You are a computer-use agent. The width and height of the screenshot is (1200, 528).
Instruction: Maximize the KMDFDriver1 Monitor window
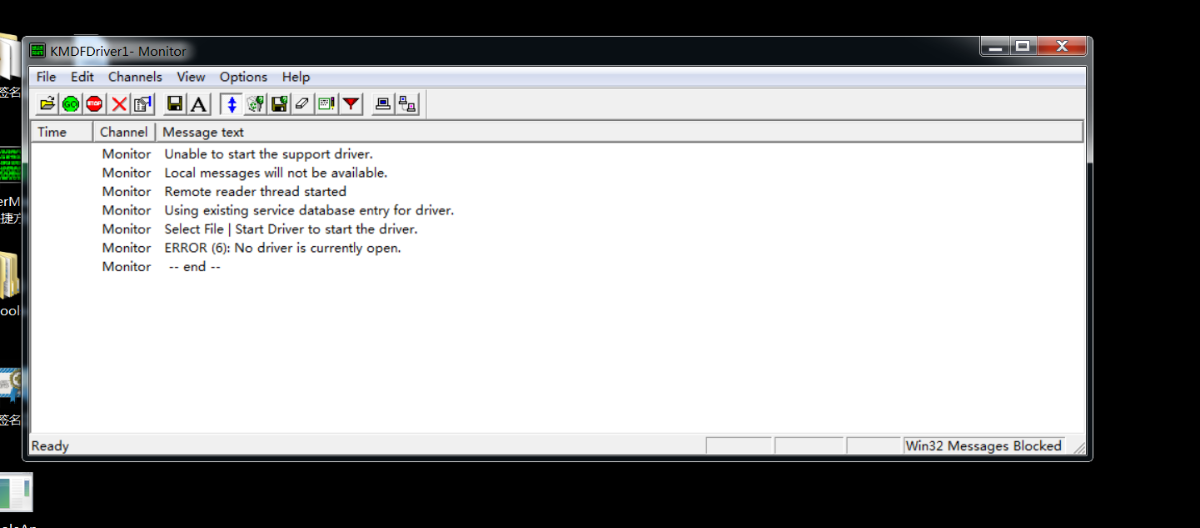(1021, 46)
